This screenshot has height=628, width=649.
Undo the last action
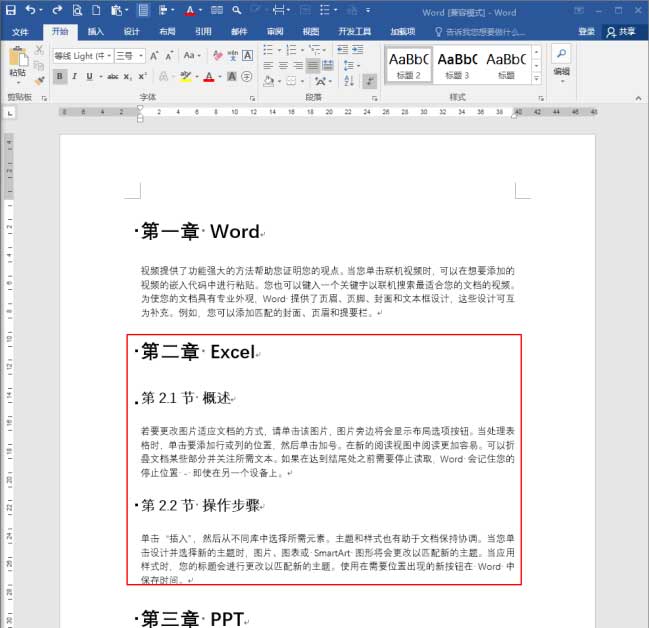coord(30,10)
